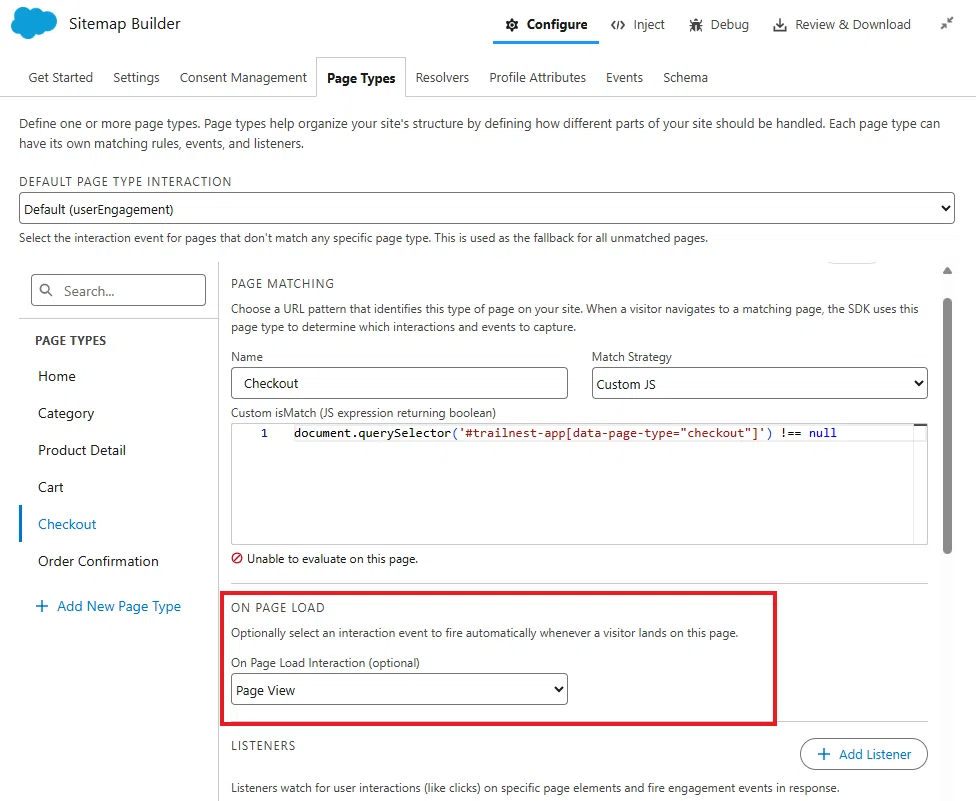Expand the On Page Load Interaction dropdown
Image resolution: width=976 pixels, height=801 pixels.
coord(399,690)
